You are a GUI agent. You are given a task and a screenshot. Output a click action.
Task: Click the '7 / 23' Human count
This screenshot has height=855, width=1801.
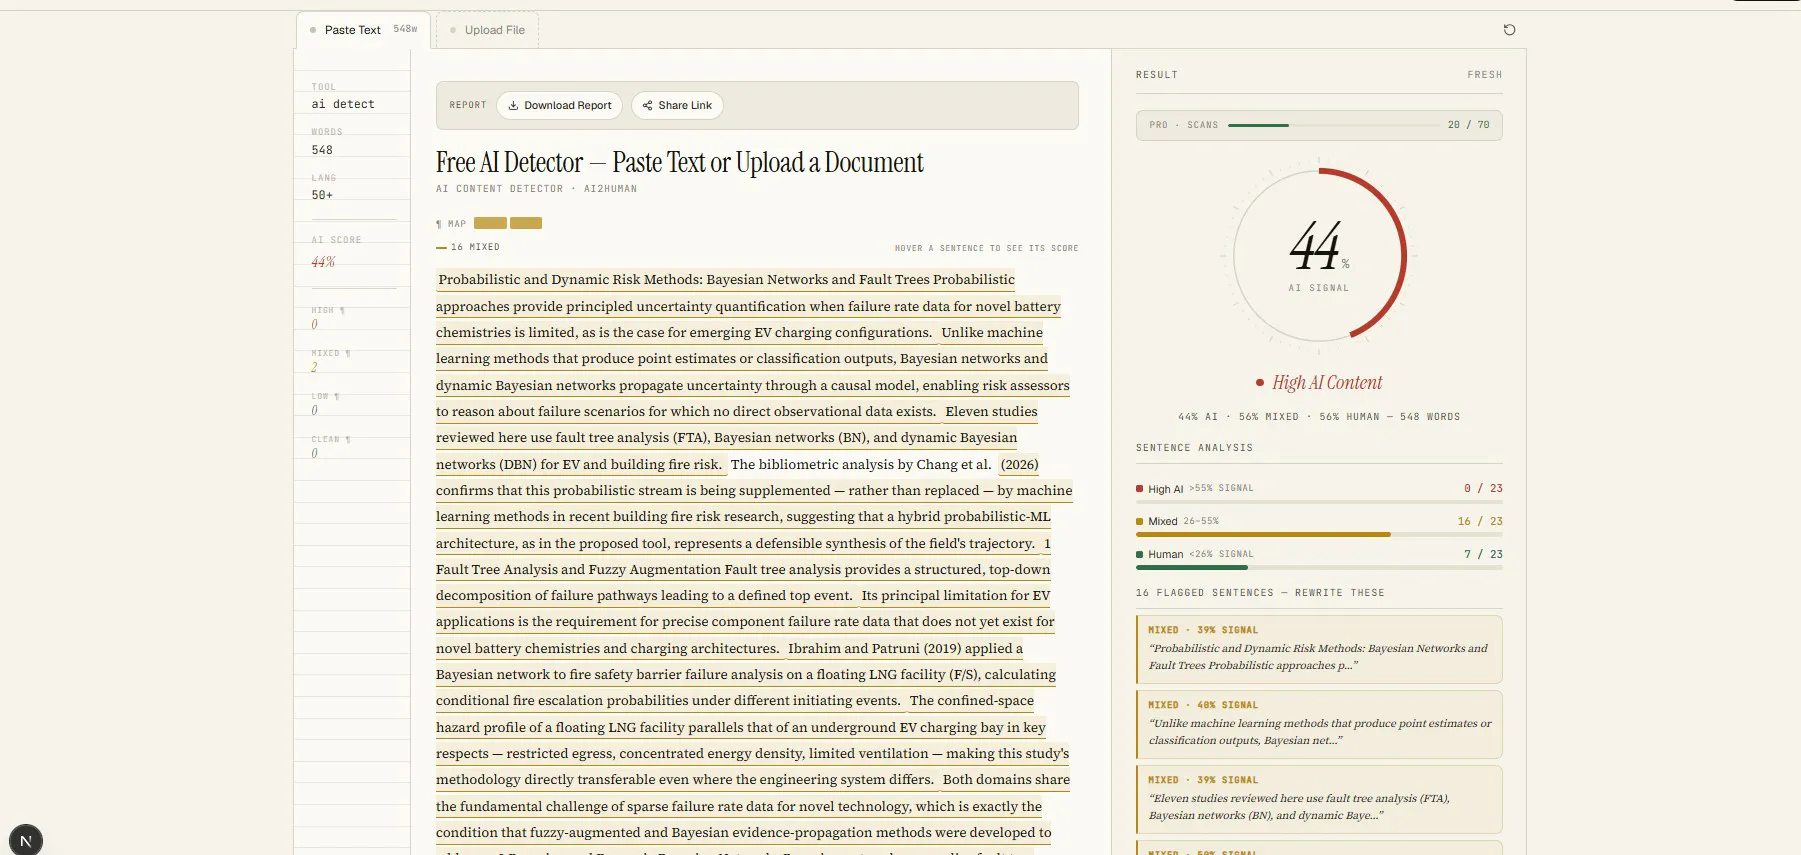(x=1483, y=554)
